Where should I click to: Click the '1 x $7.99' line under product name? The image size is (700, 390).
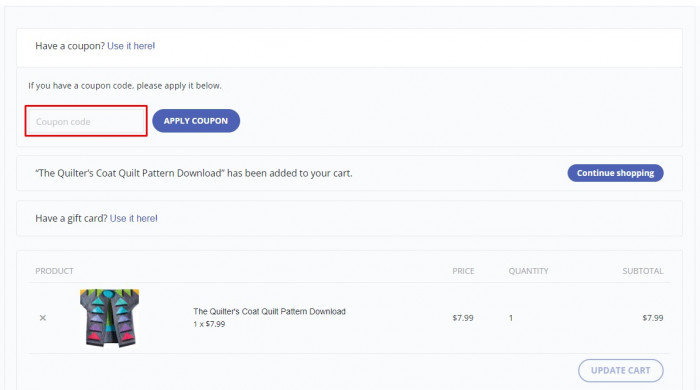click(209, 324)
